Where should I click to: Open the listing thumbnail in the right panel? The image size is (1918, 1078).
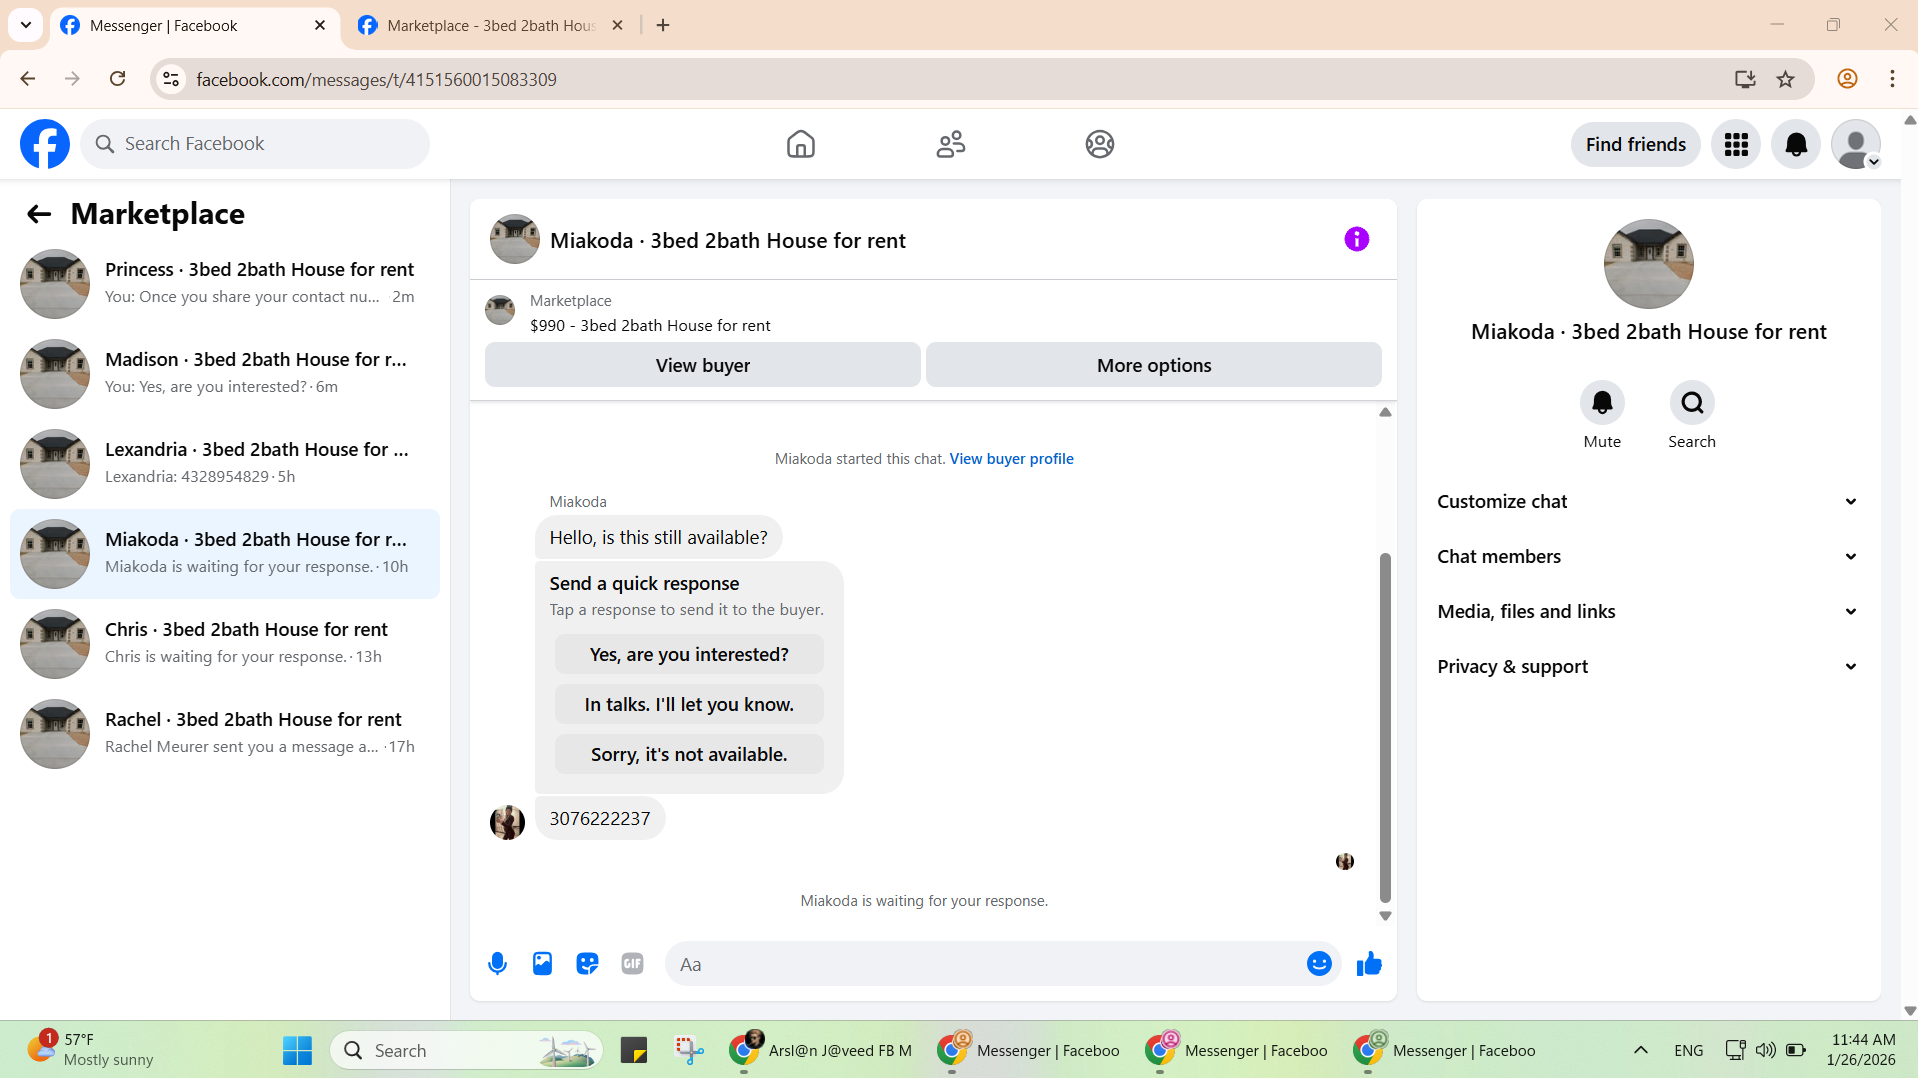[1648, 264]
